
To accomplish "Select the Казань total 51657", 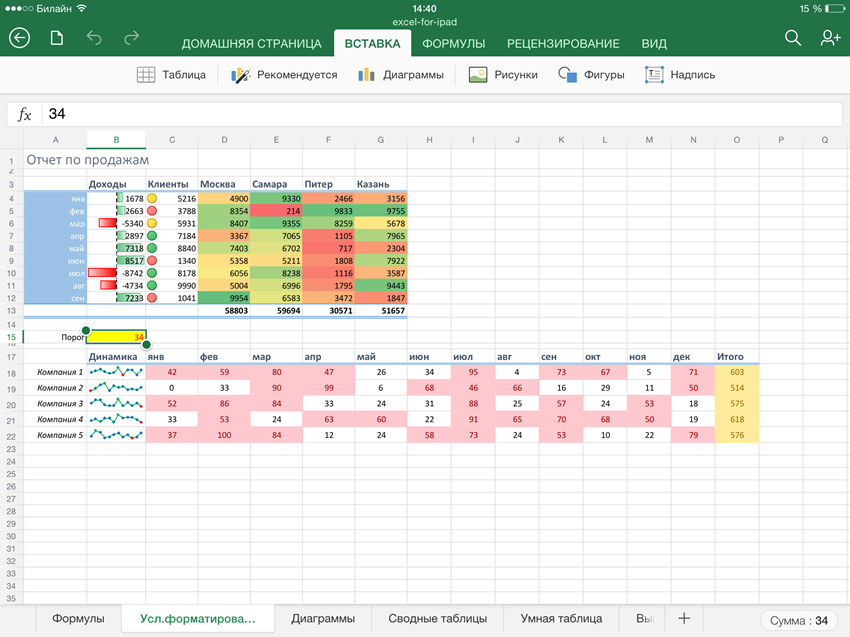I will click(381, 311).
